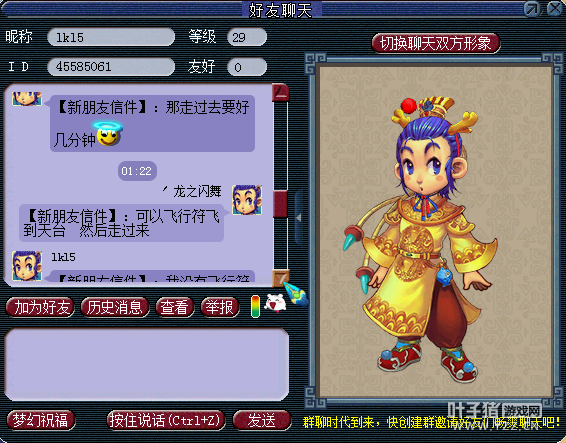The width and height of the screenshot is (566, 443).
Task: Toggle 切换聊天双方形象 character display
Action: [436, 43]
